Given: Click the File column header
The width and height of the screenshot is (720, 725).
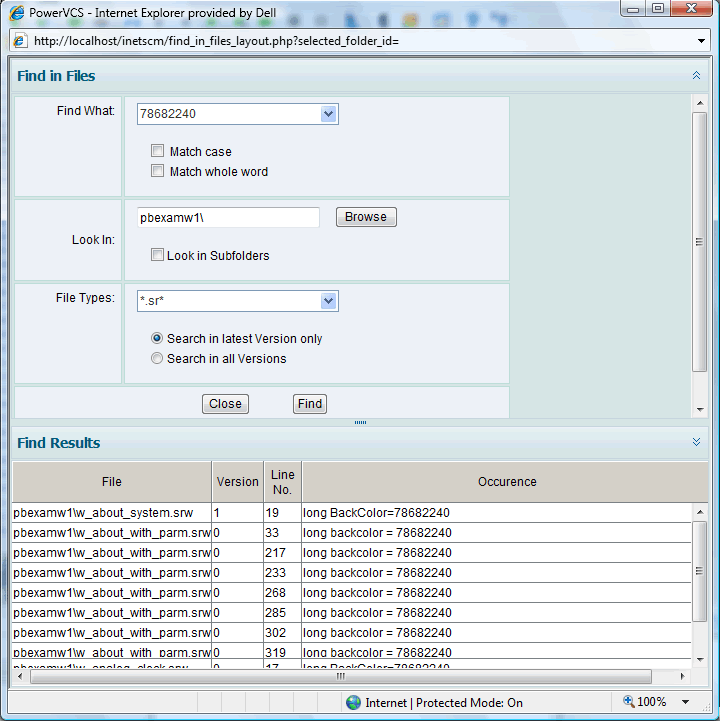Looking at the screenshot, I should (x=112, y=482).
